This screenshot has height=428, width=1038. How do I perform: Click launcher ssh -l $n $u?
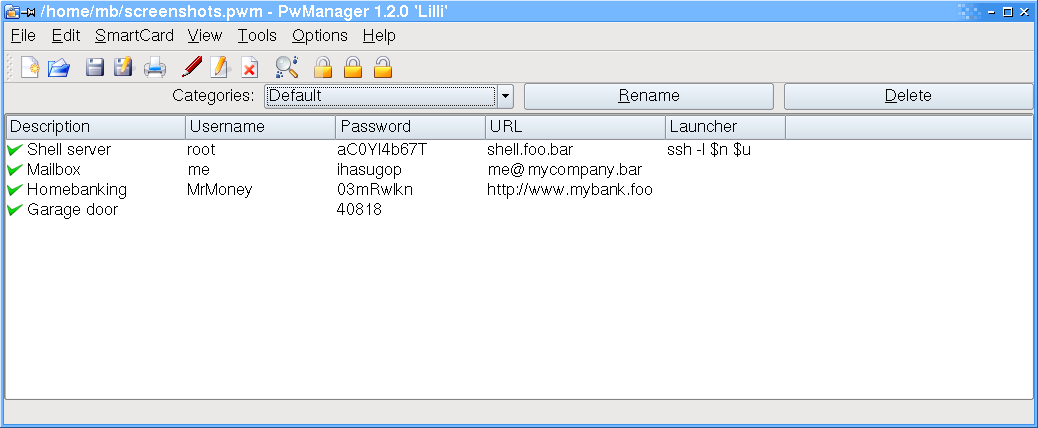pos(709,150)
